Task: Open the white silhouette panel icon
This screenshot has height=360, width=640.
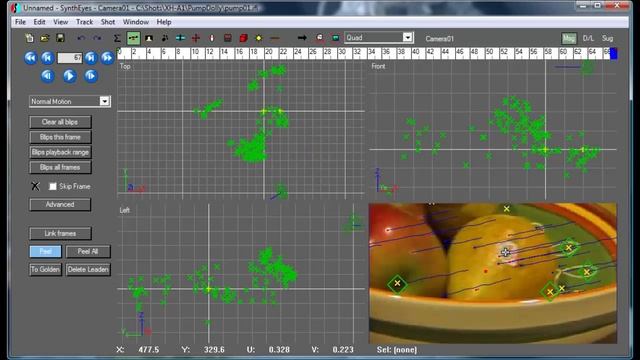Action: [149, 38]
